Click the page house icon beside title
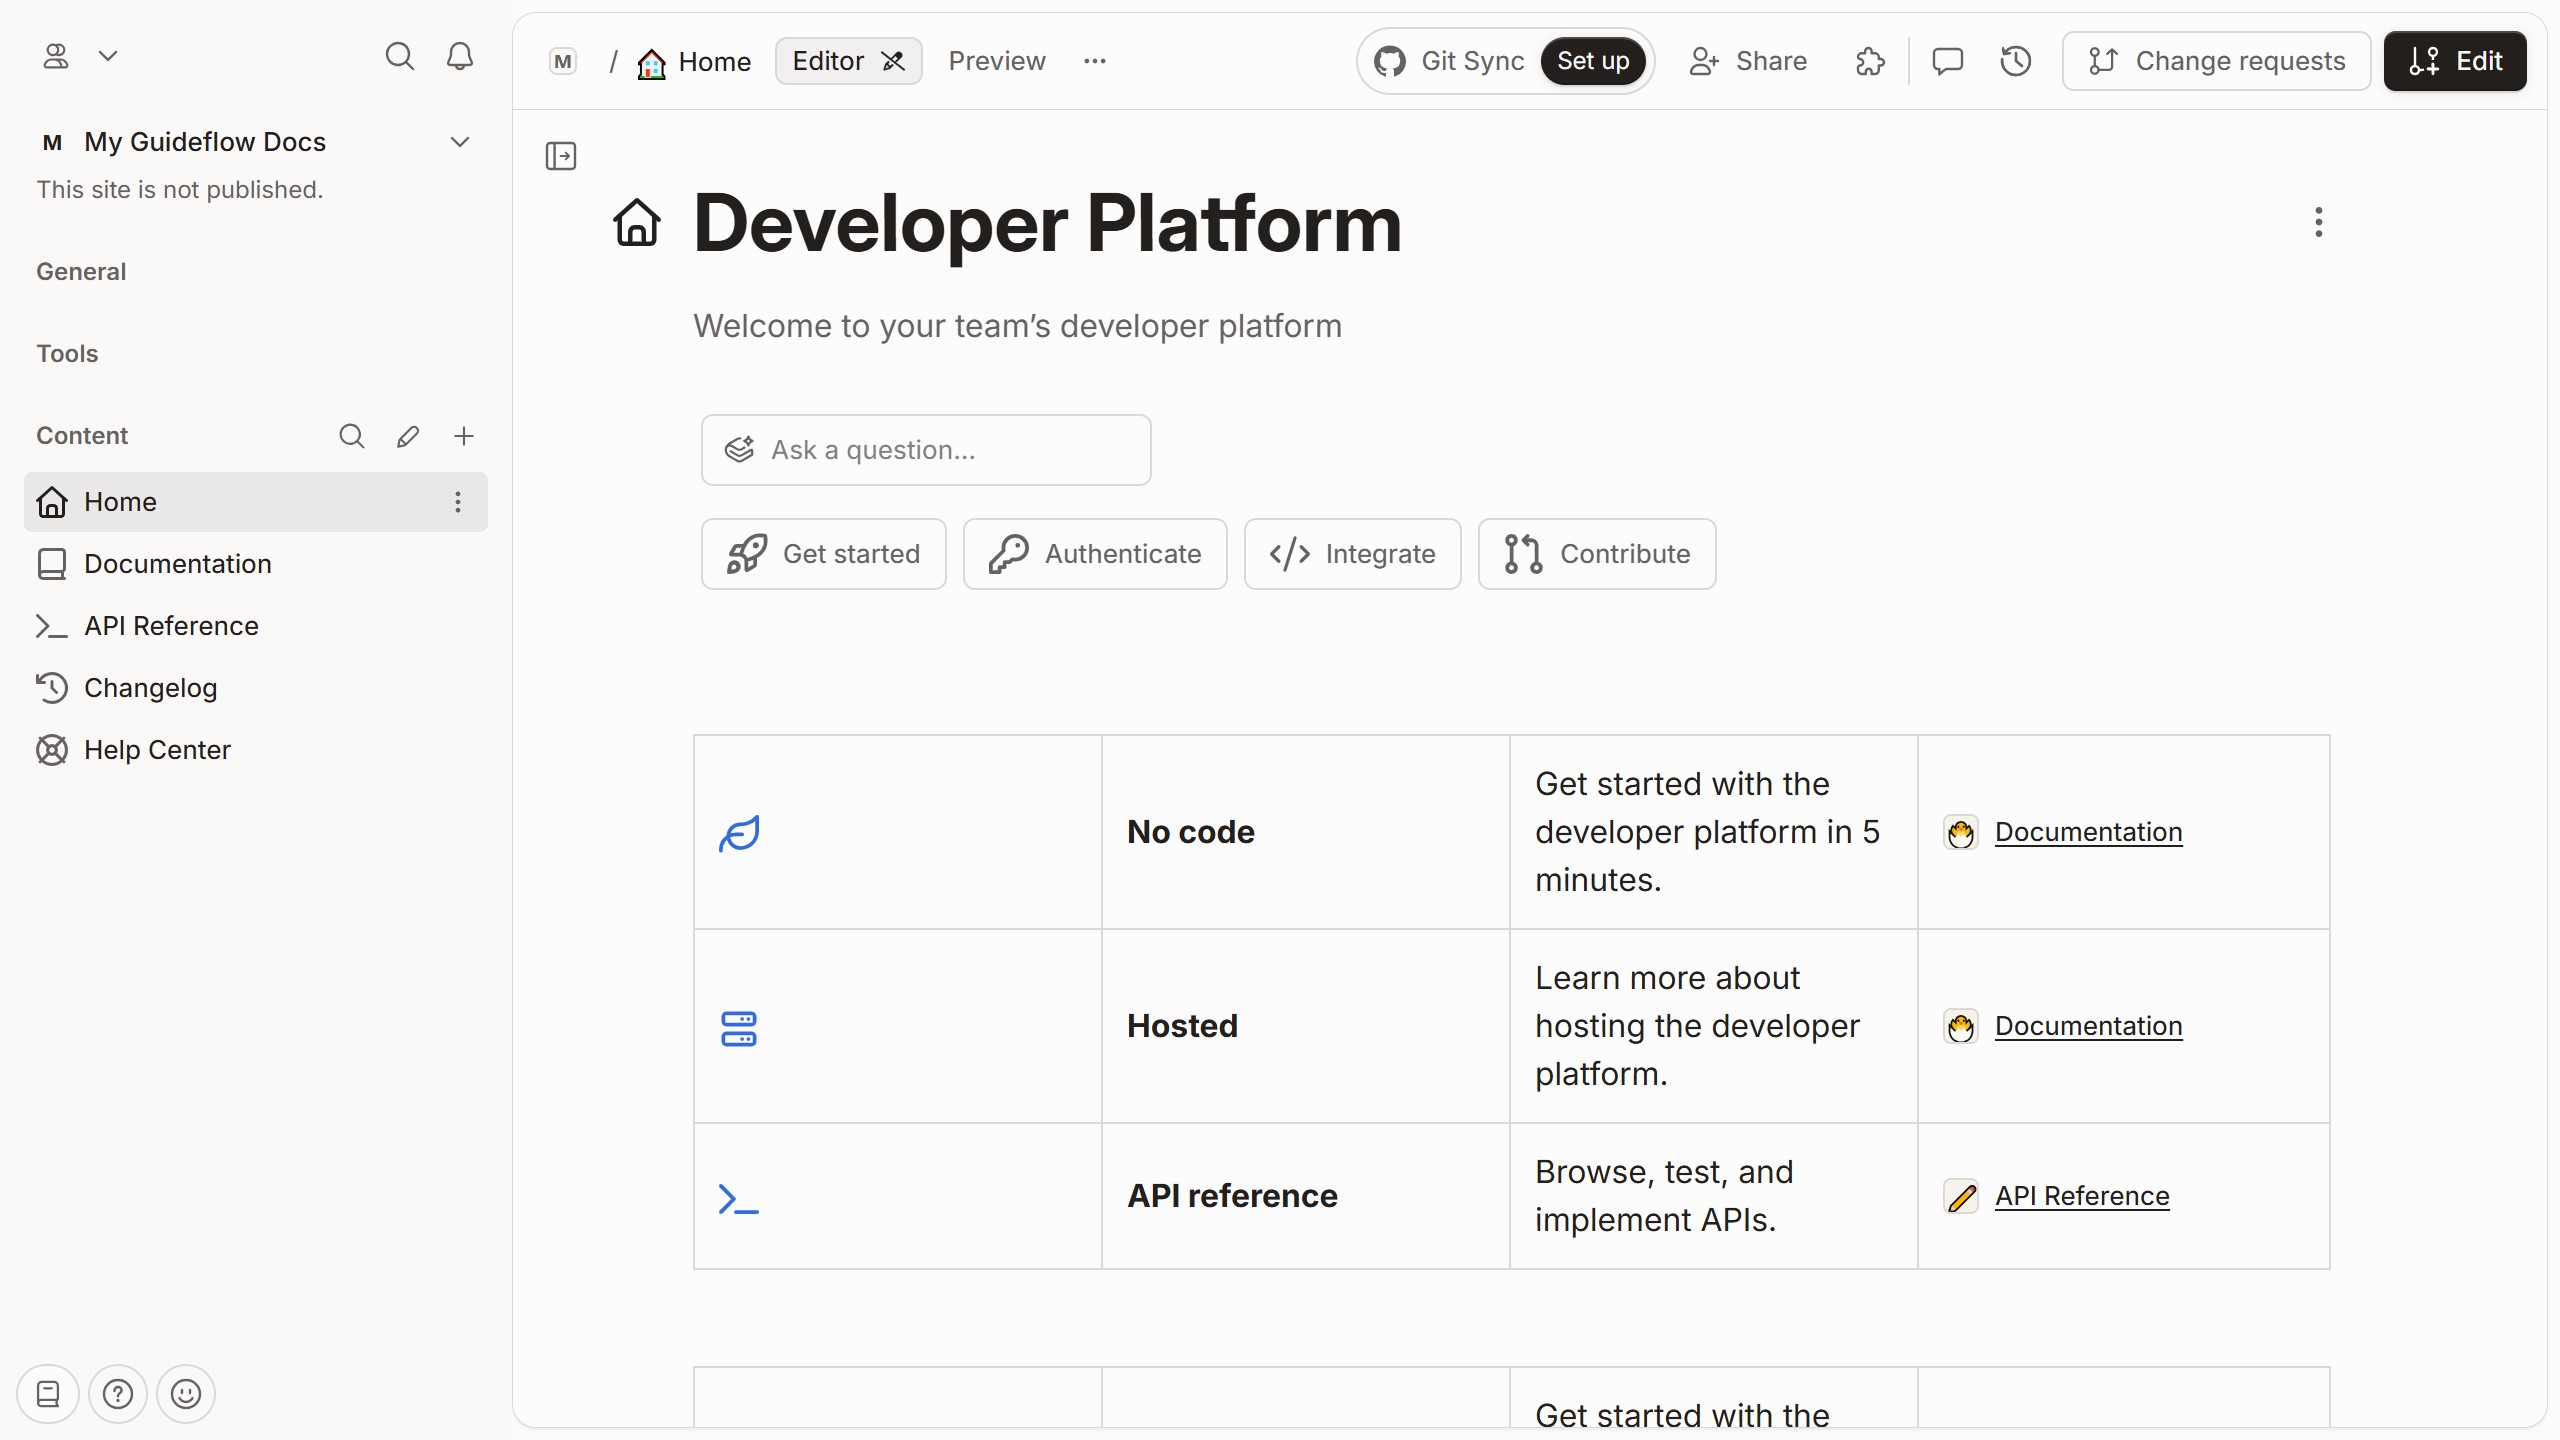 [x=637, y=222]
